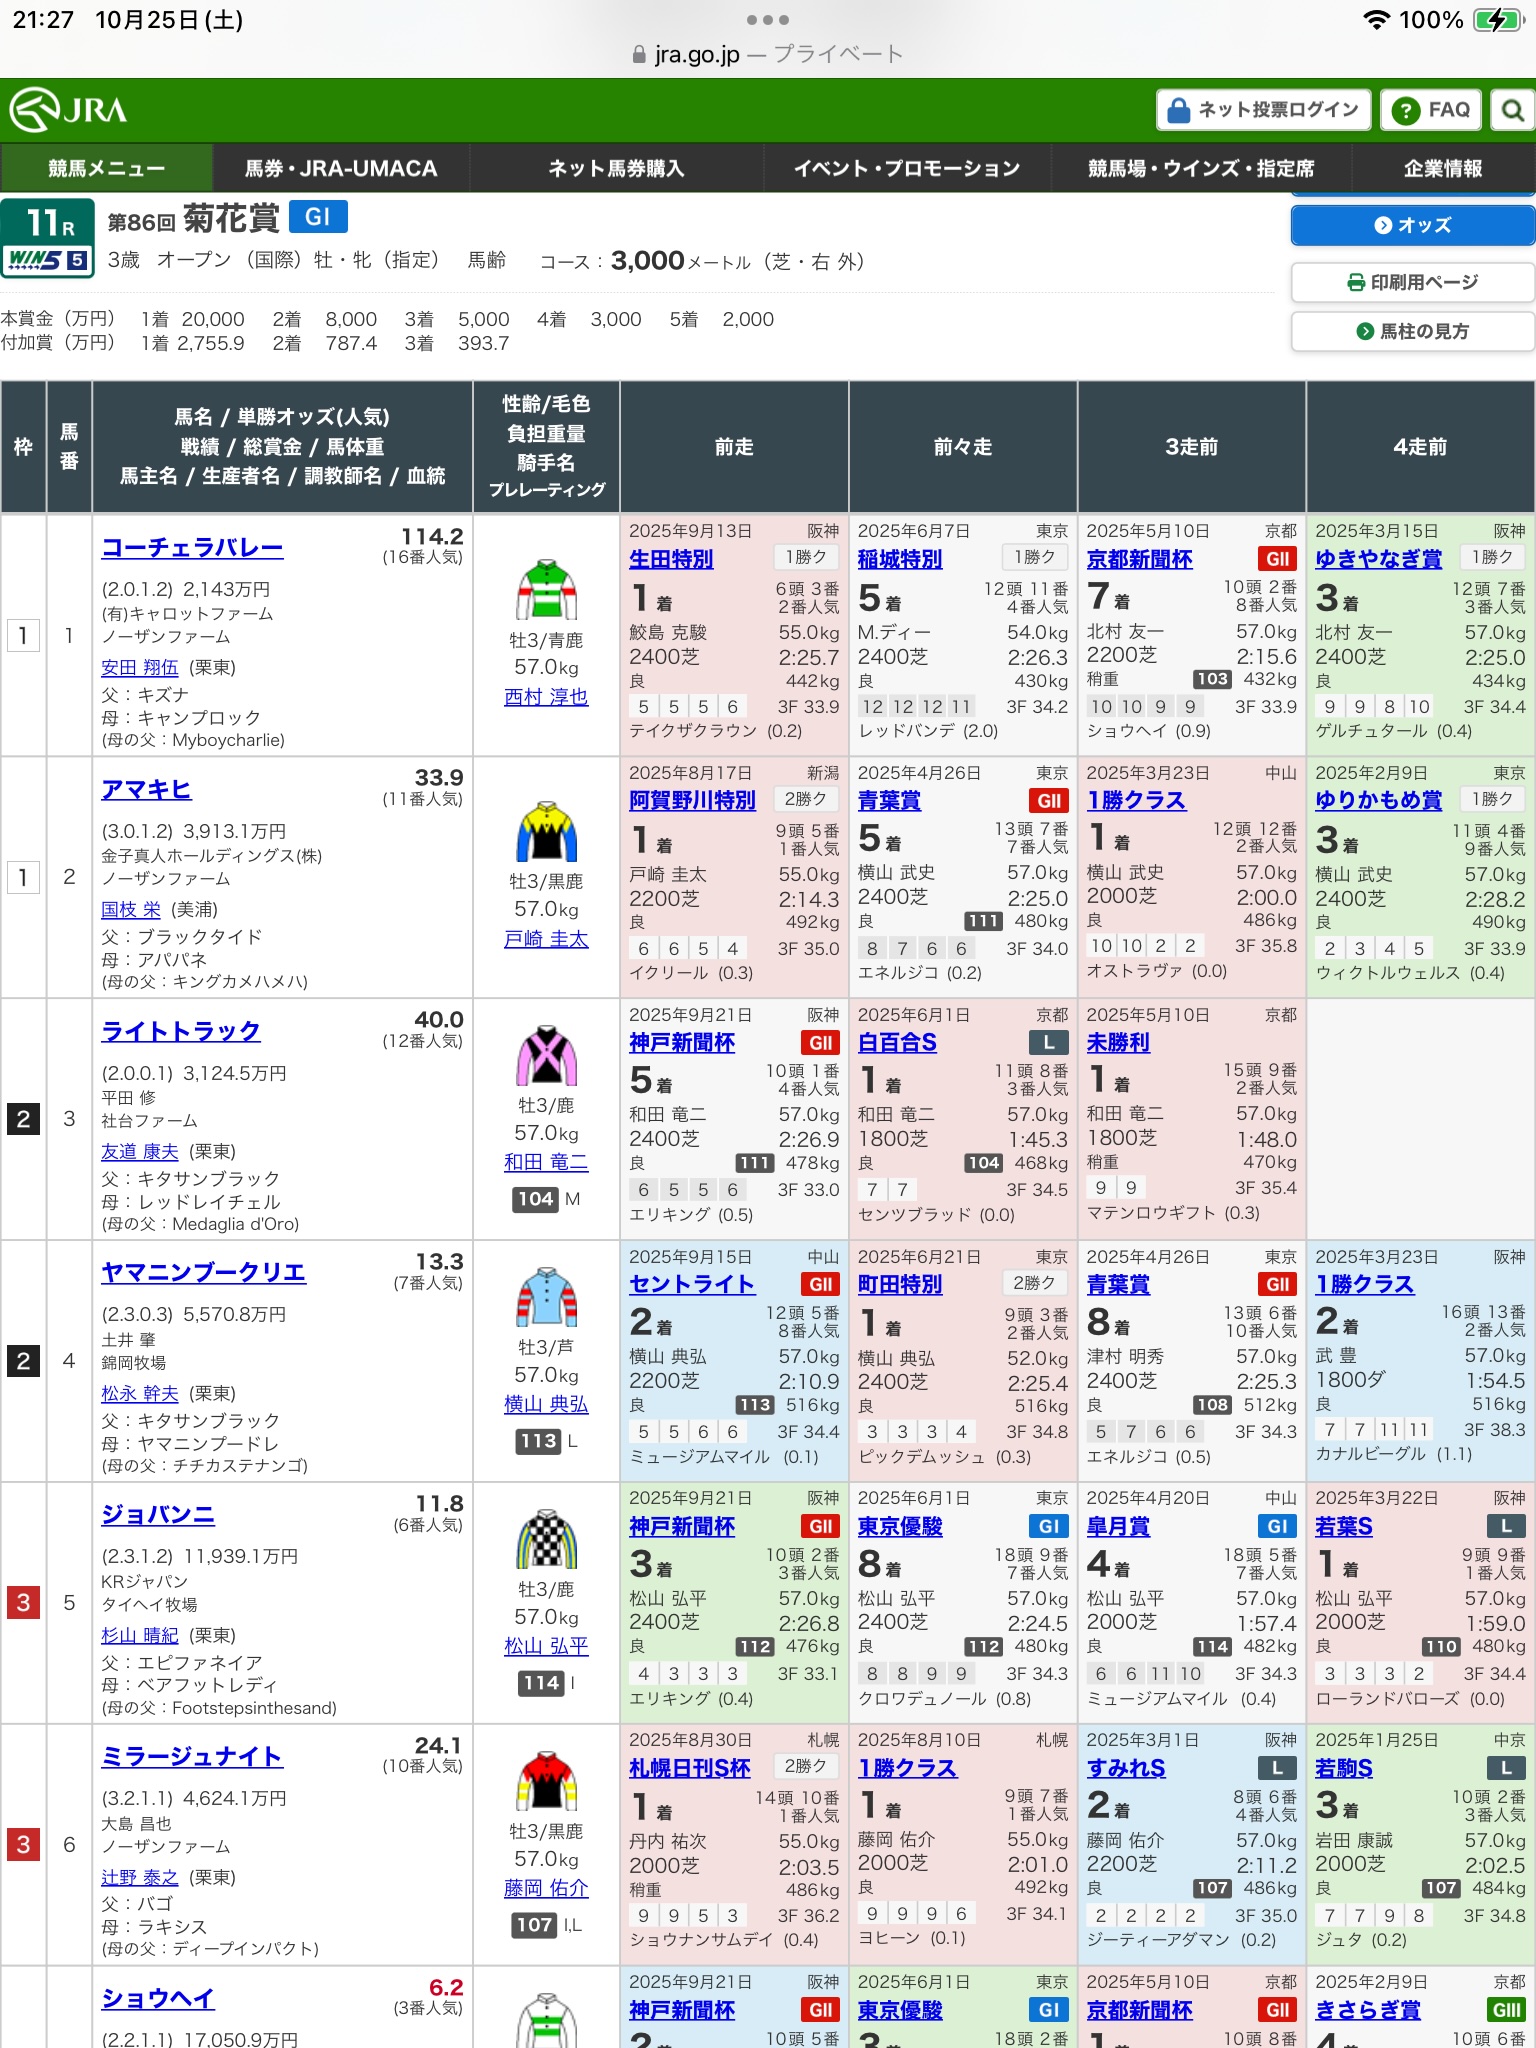
Task: Open the 印刷用ページ print page button
Action: [1412, 282]
